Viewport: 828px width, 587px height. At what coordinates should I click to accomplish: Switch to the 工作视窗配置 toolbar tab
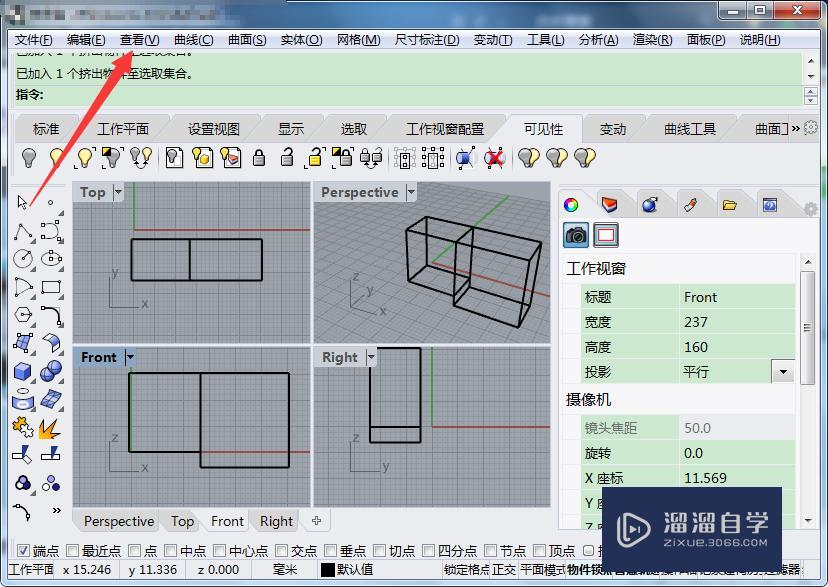445,129
